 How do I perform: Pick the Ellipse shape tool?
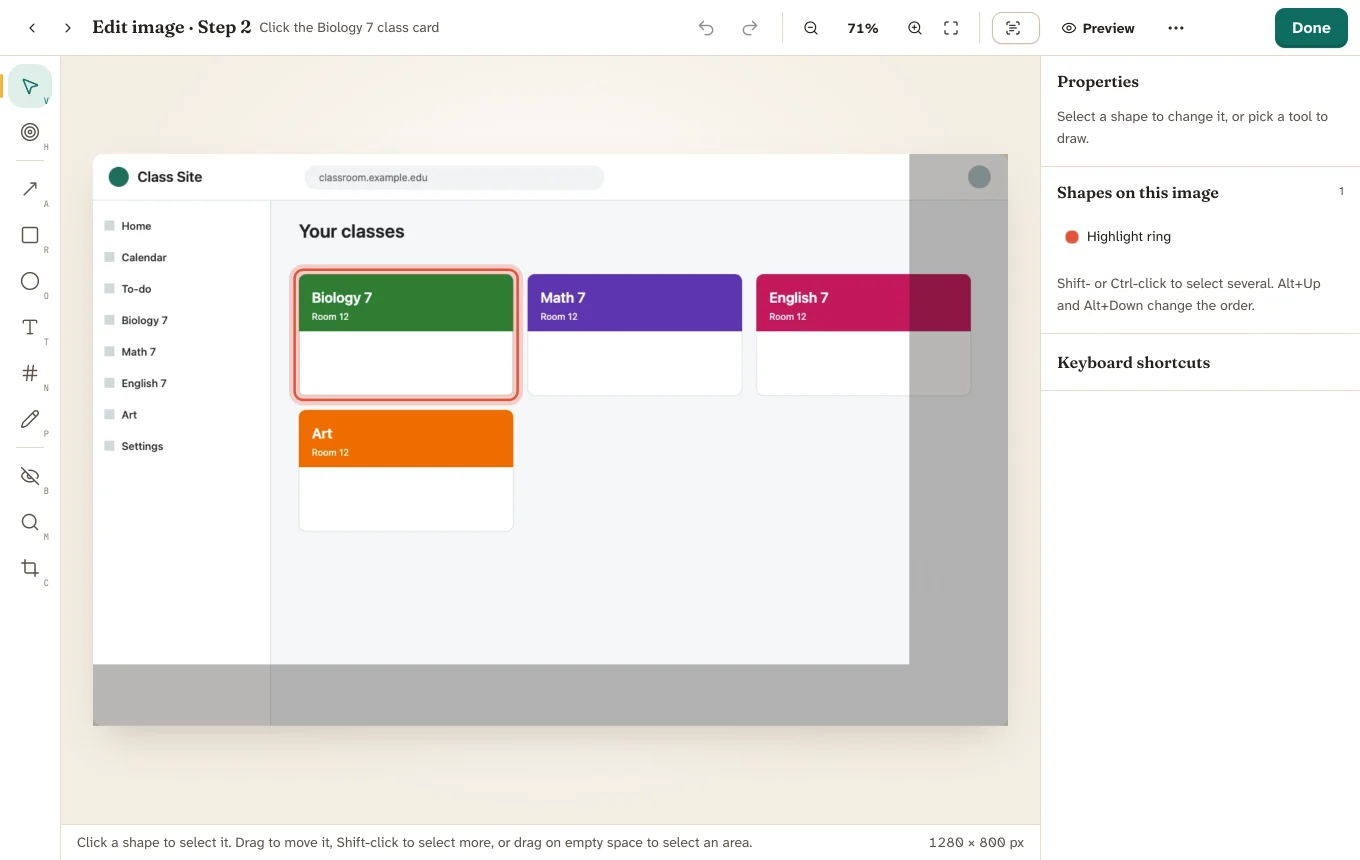tap(30, 281)
